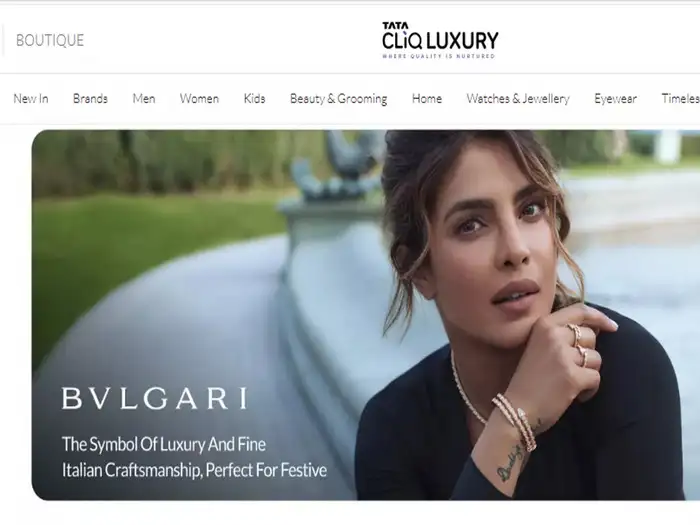Click the Where Quality Is Nurtured tagline
This screenshot has height=525, width=700.
[438, 56]
